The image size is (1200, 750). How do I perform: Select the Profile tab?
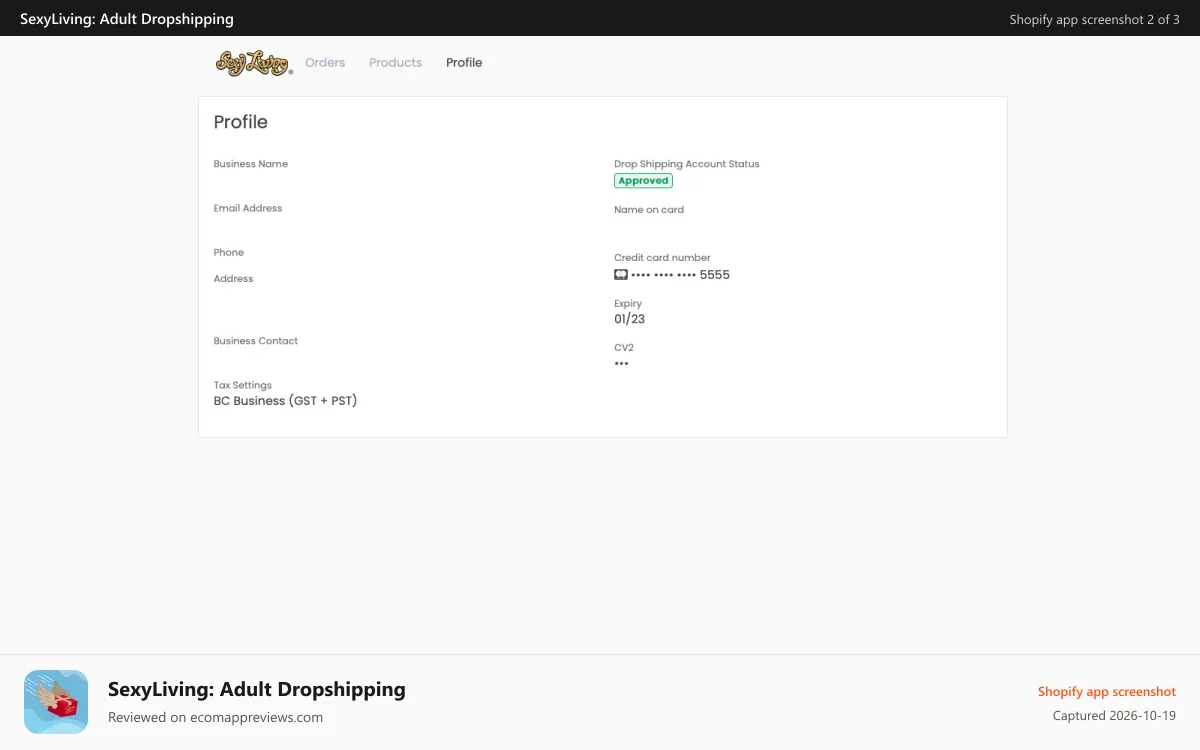464,62
